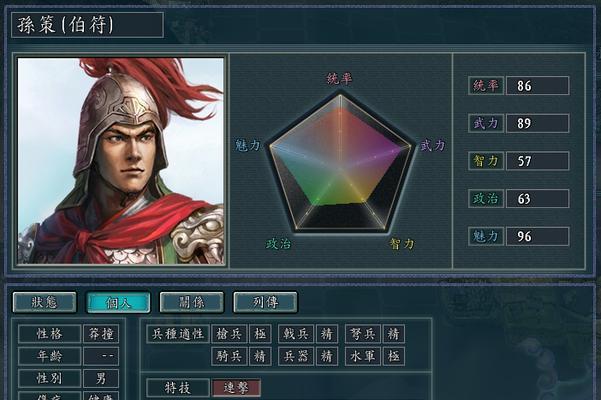
Task: Select the 水軍 navy aptitude cell
Action: click(x=363, y=356)
